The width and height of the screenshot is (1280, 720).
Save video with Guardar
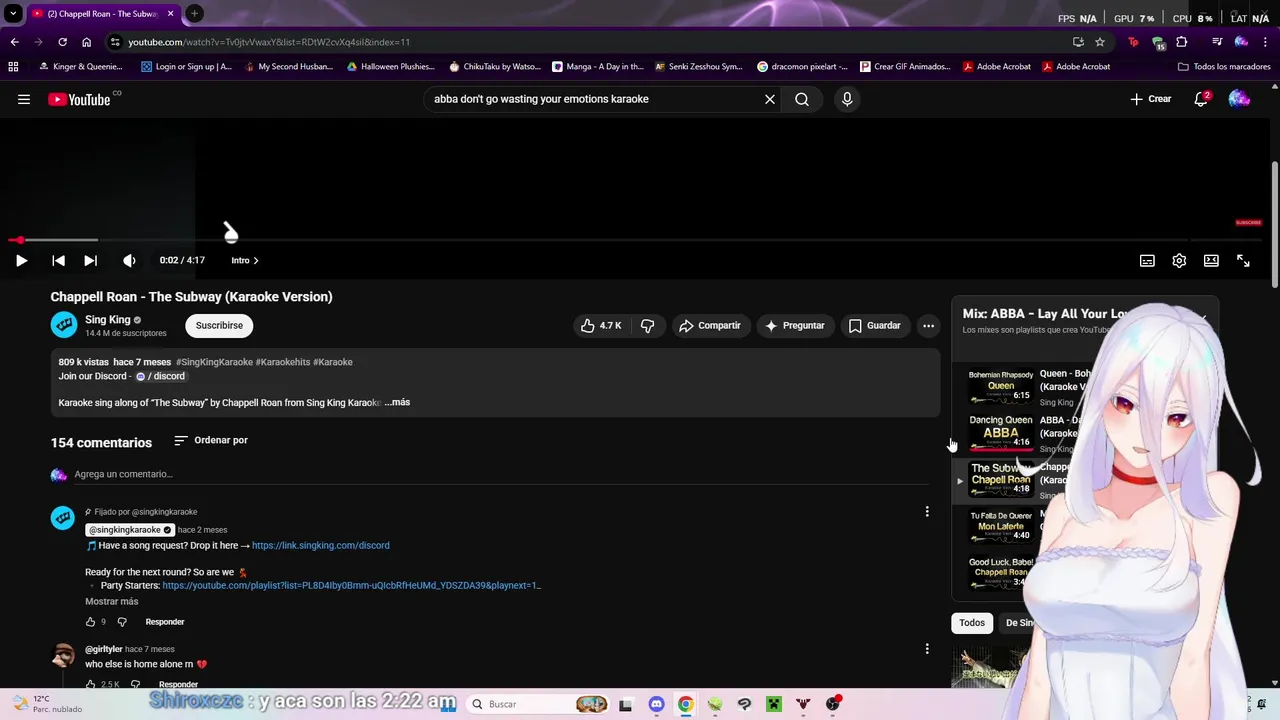click(874, 325)
